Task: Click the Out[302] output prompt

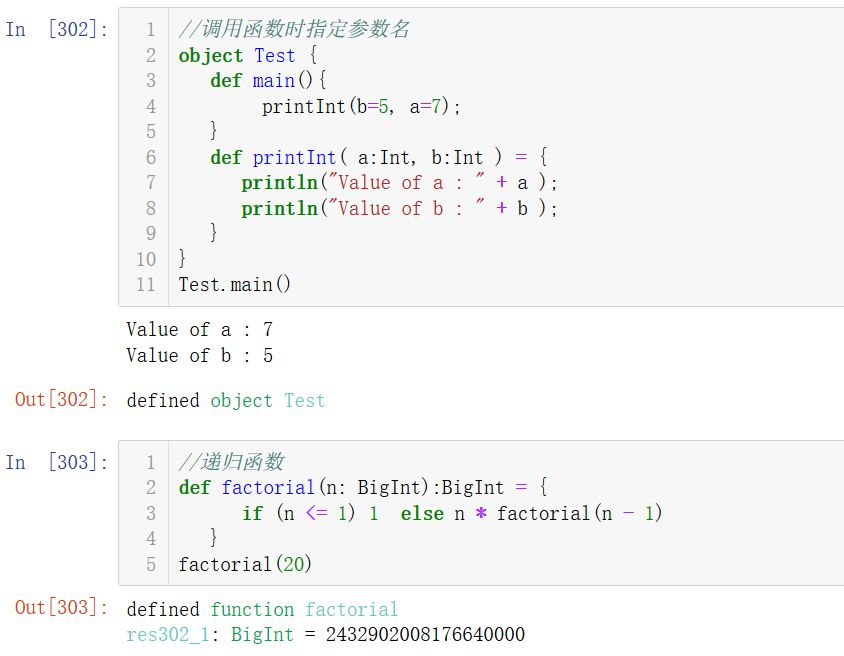Action: tap(61, 400)
